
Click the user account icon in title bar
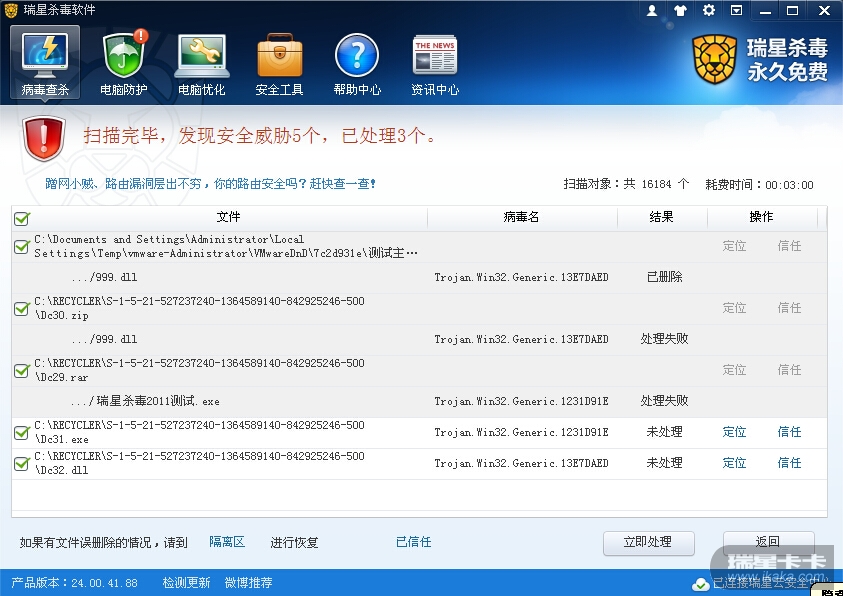pyautogui.click(x=652, y=10)
